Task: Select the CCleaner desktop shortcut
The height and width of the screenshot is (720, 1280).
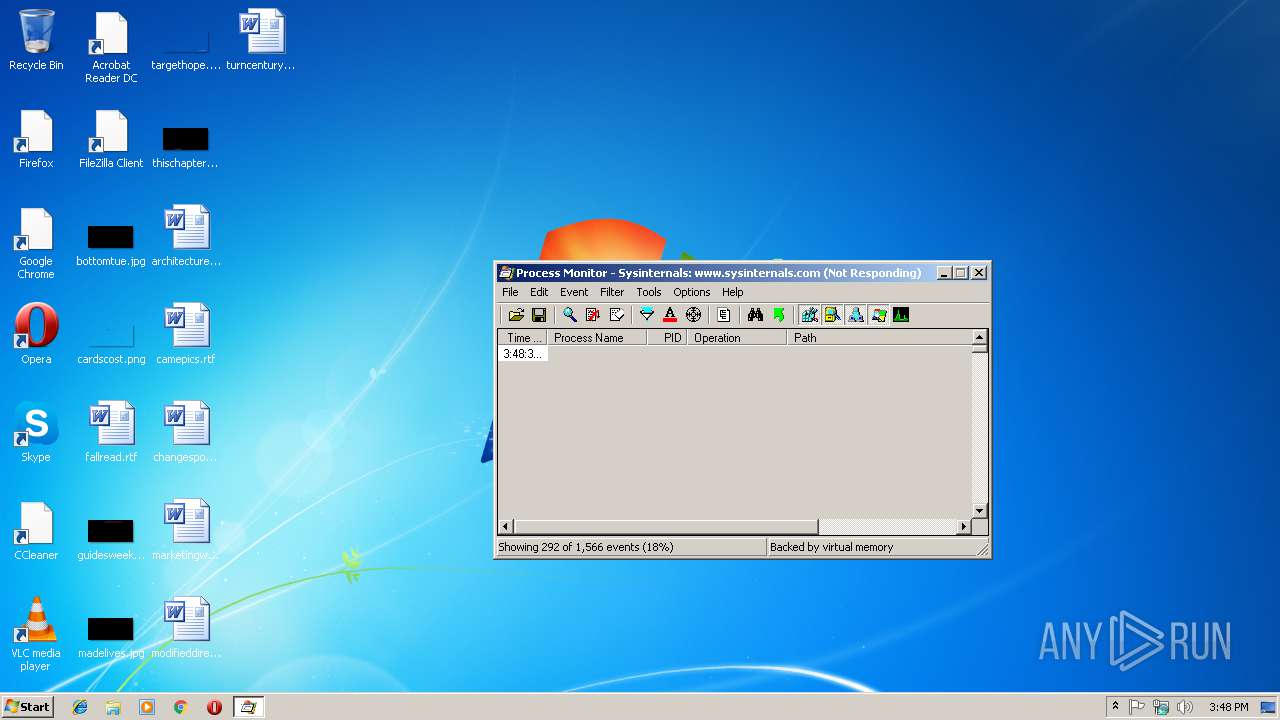Action: click(36, 530)
